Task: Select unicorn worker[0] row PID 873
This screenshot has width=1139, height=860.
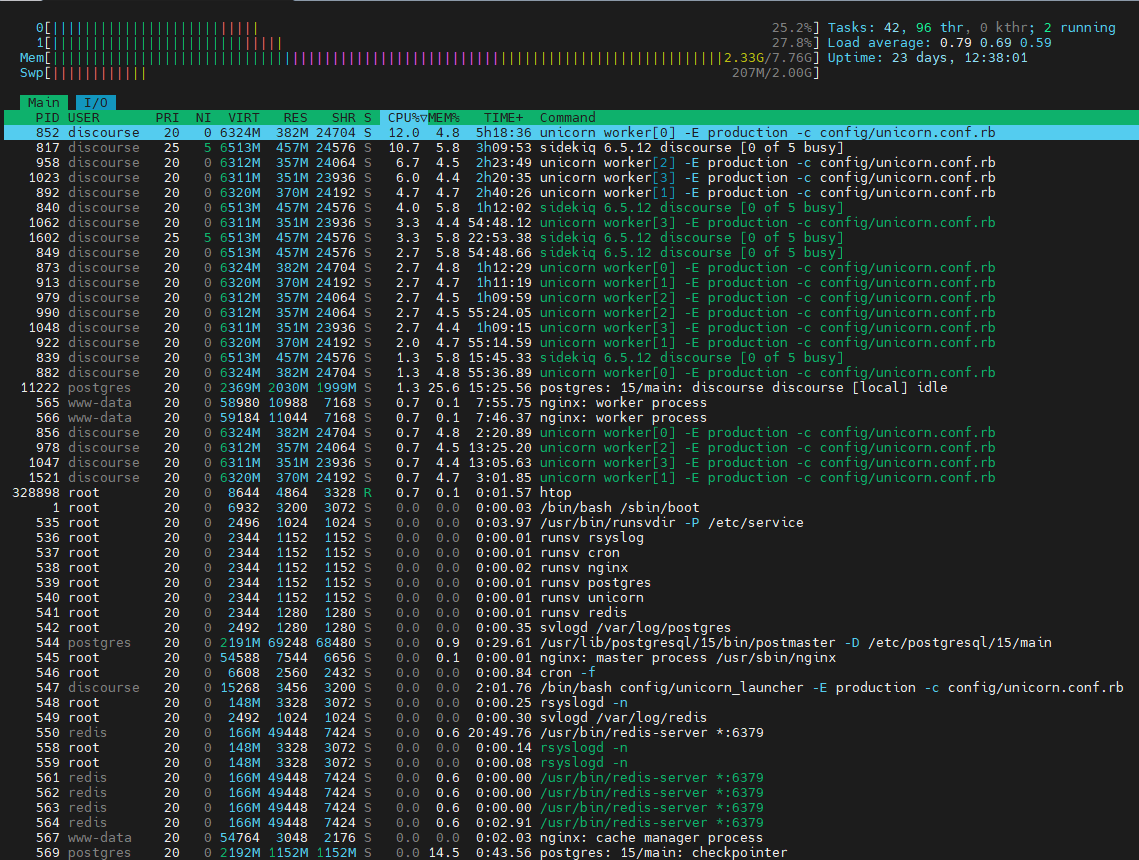Action: coord(570,268)
